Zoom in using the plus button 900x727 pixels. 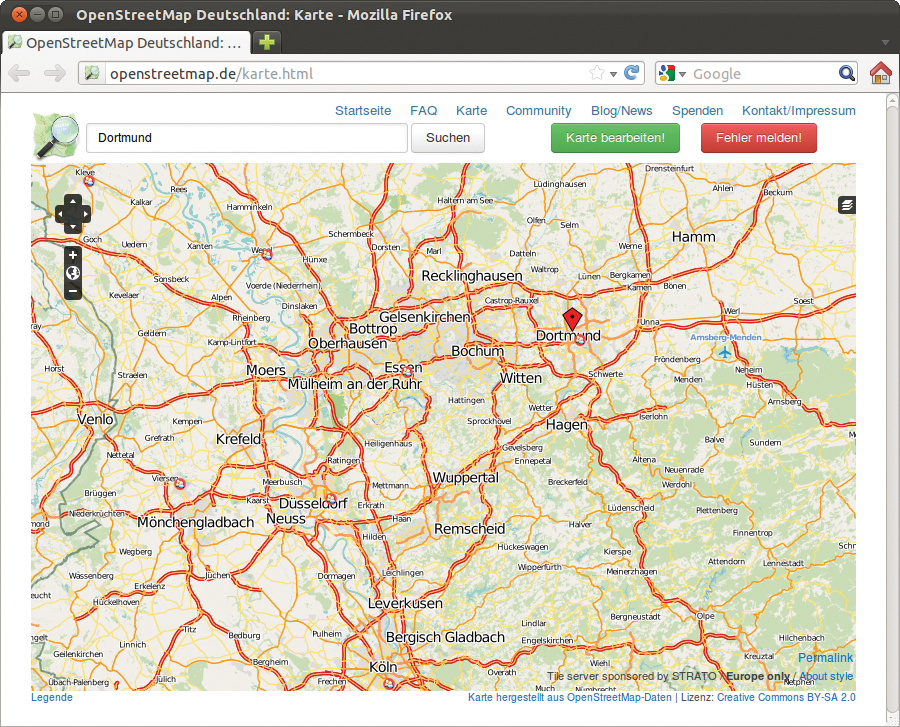coord(73,255)
